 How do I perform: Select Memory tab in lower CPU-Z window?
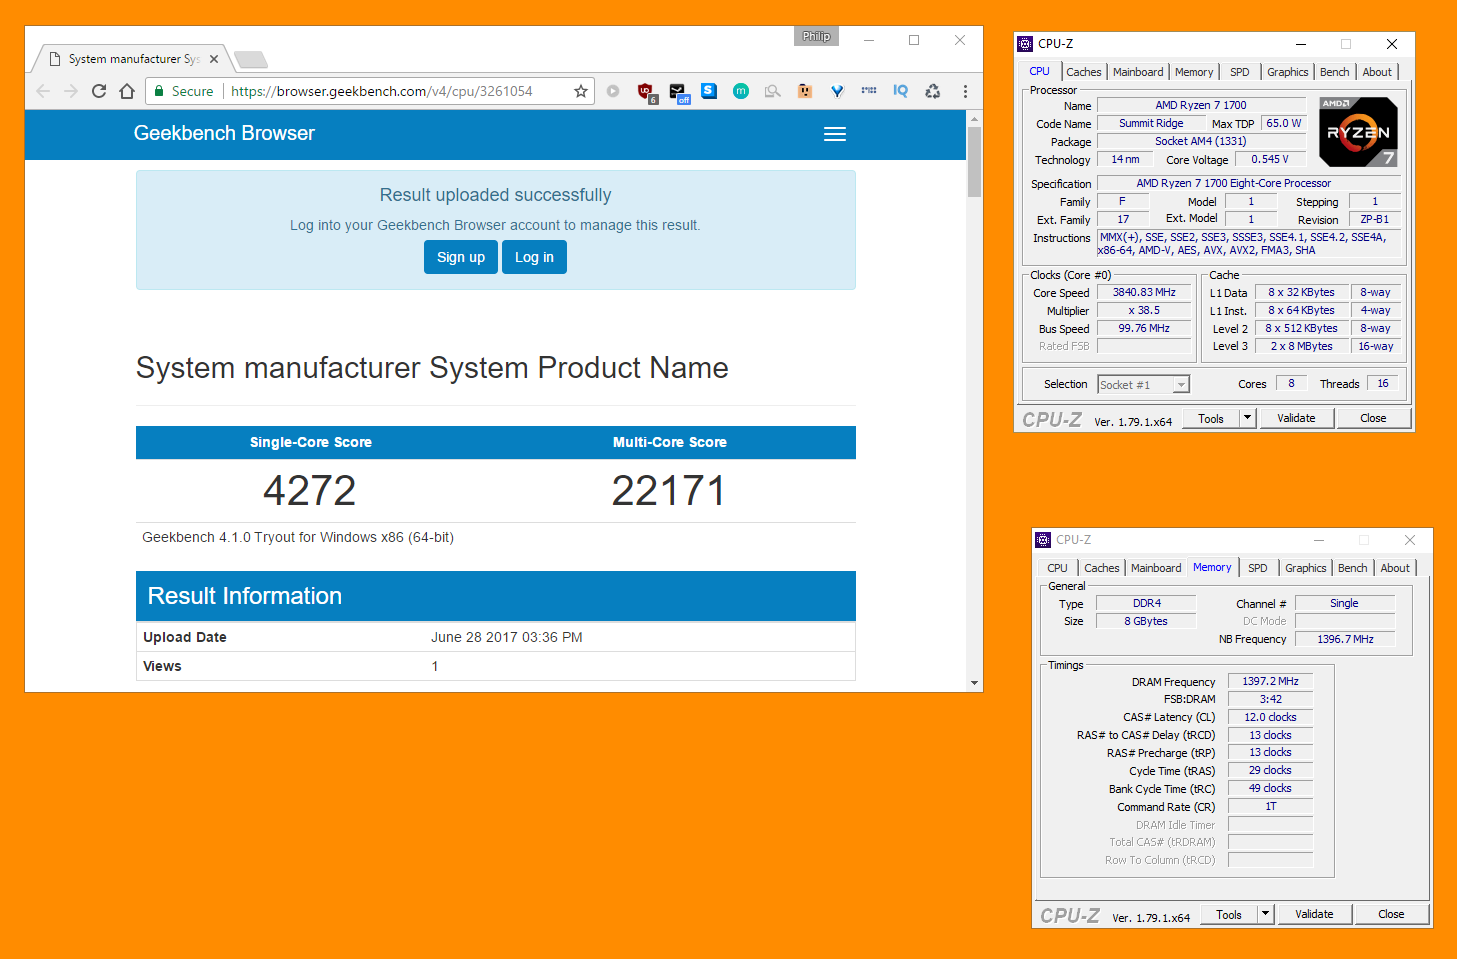1212,567
